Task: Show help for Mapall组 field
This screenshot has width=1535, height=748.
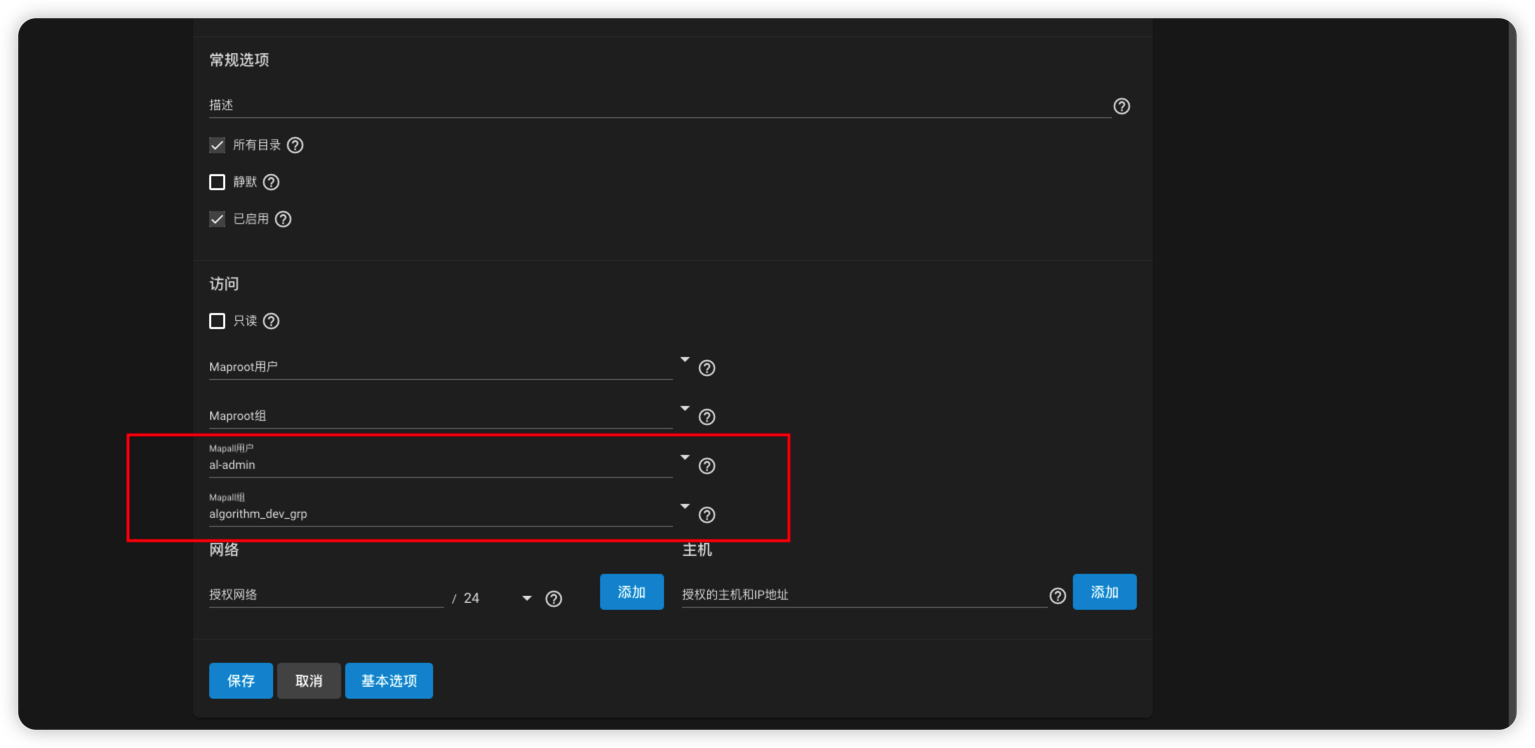Action: (707, 515)
